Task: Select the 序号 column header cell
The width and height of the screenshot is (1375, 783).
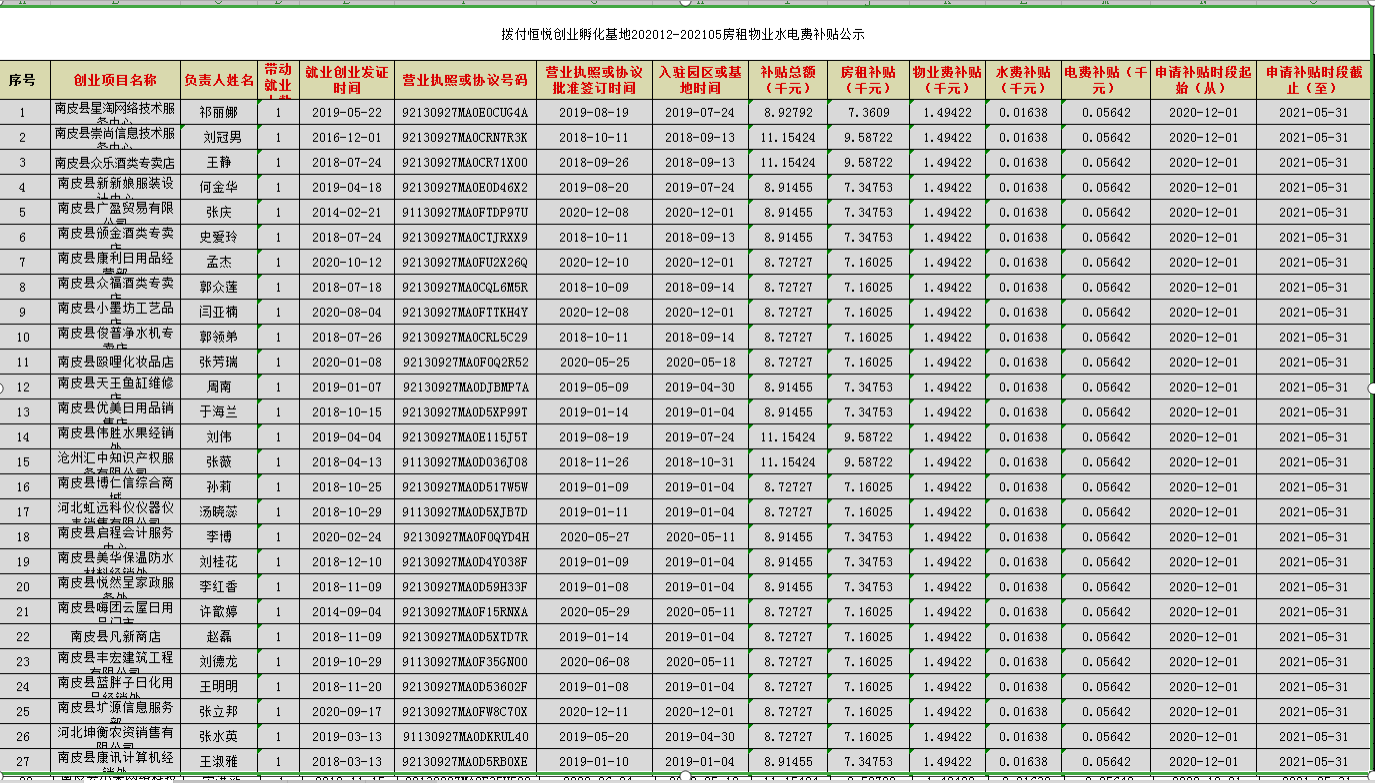Action: click(x=23, y=79)
